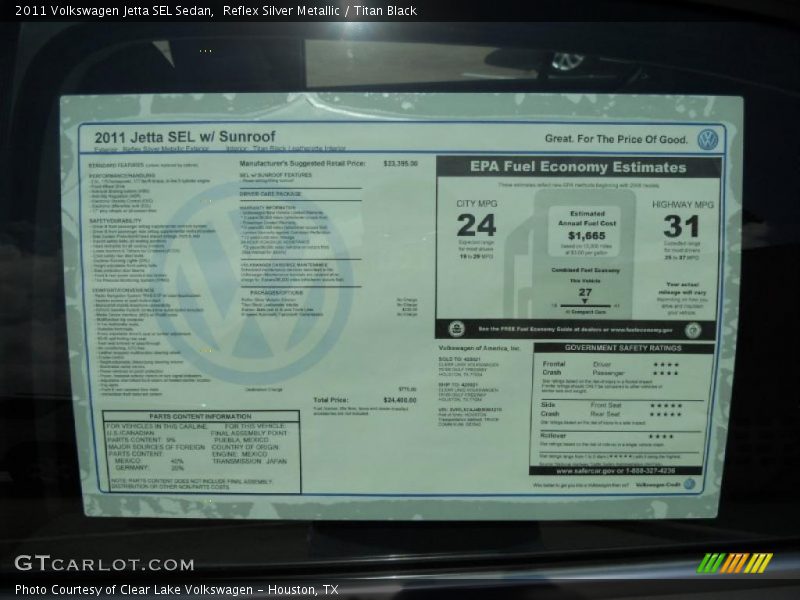Click the 'GERMANY' parts content row
This screenshot has width=800, height=600.
coord(149,467)
